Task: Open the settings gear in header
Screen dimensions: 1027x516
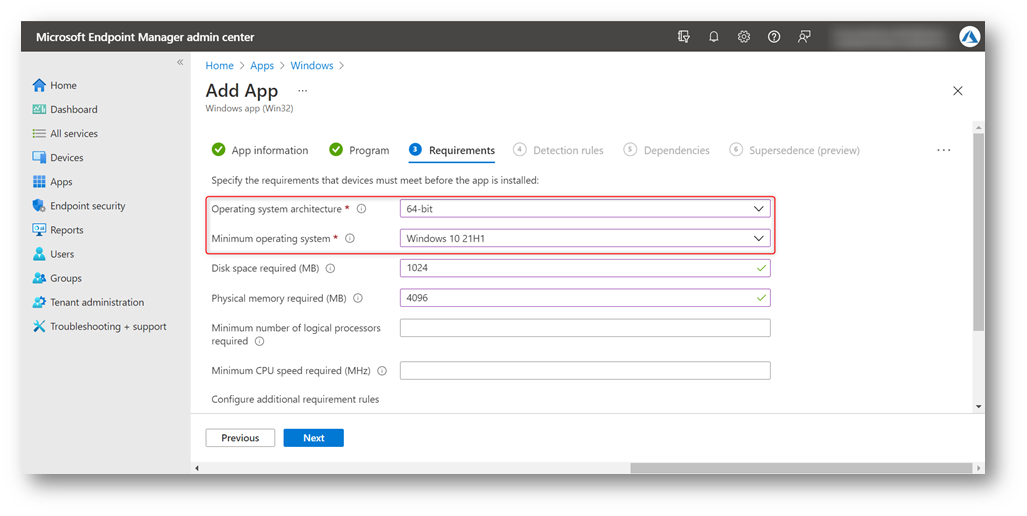Action: [x=744, y=37]
